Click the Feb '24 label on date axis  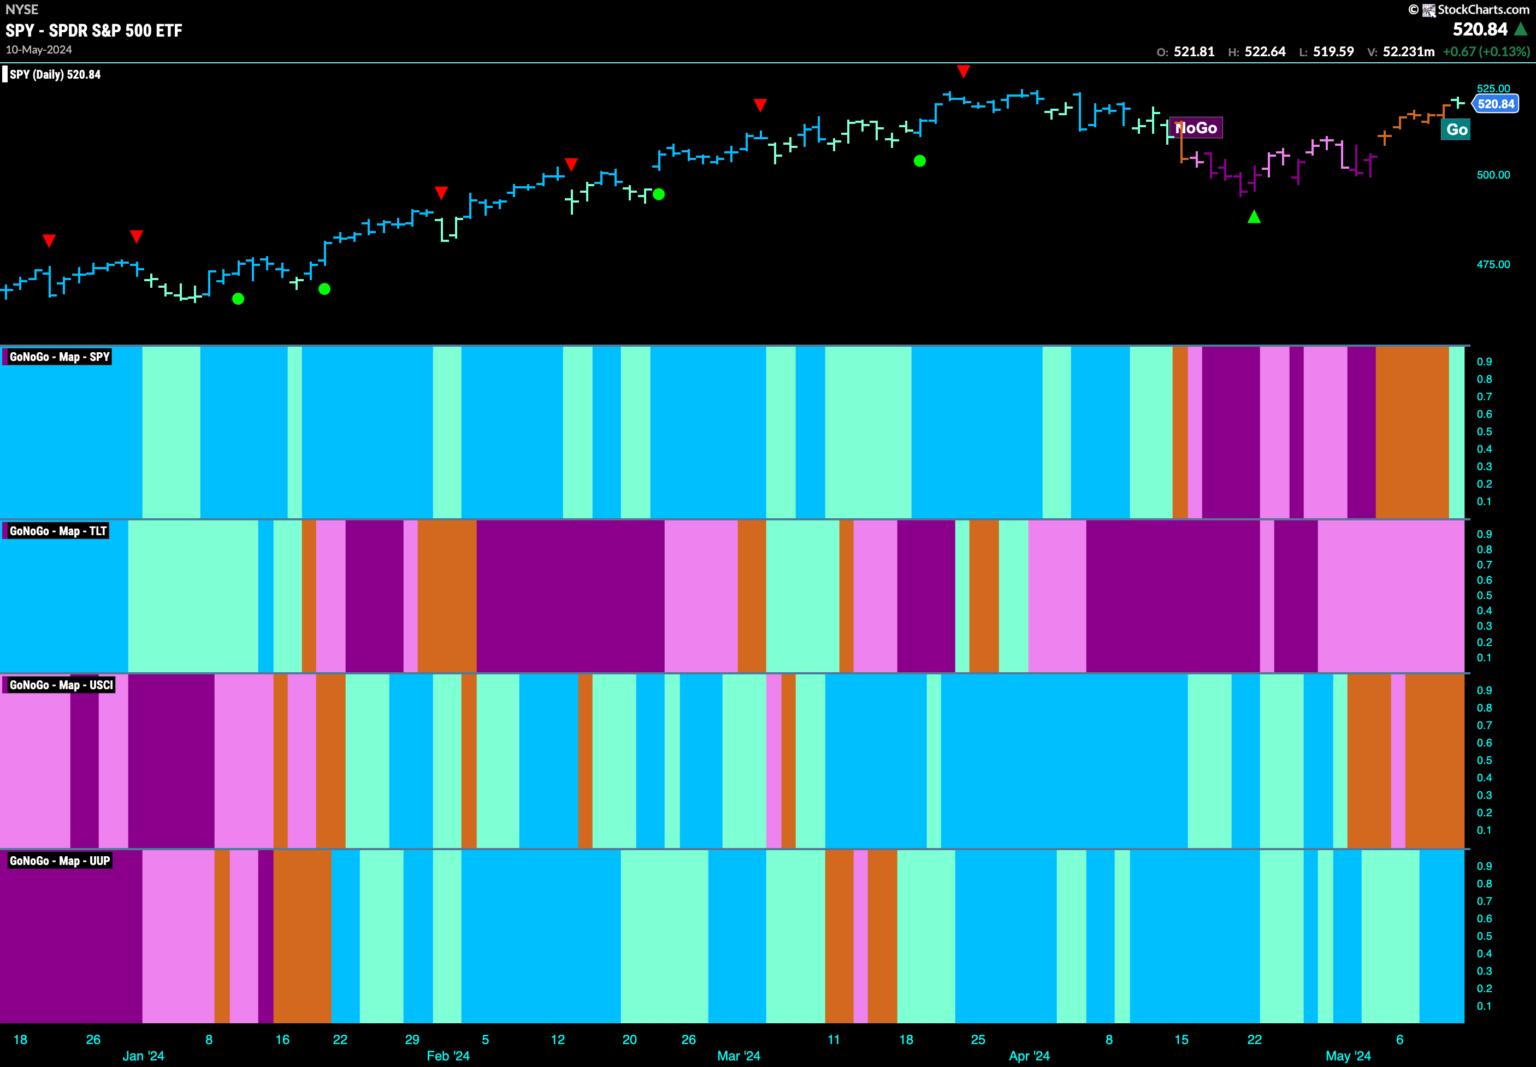point(447,1056)
